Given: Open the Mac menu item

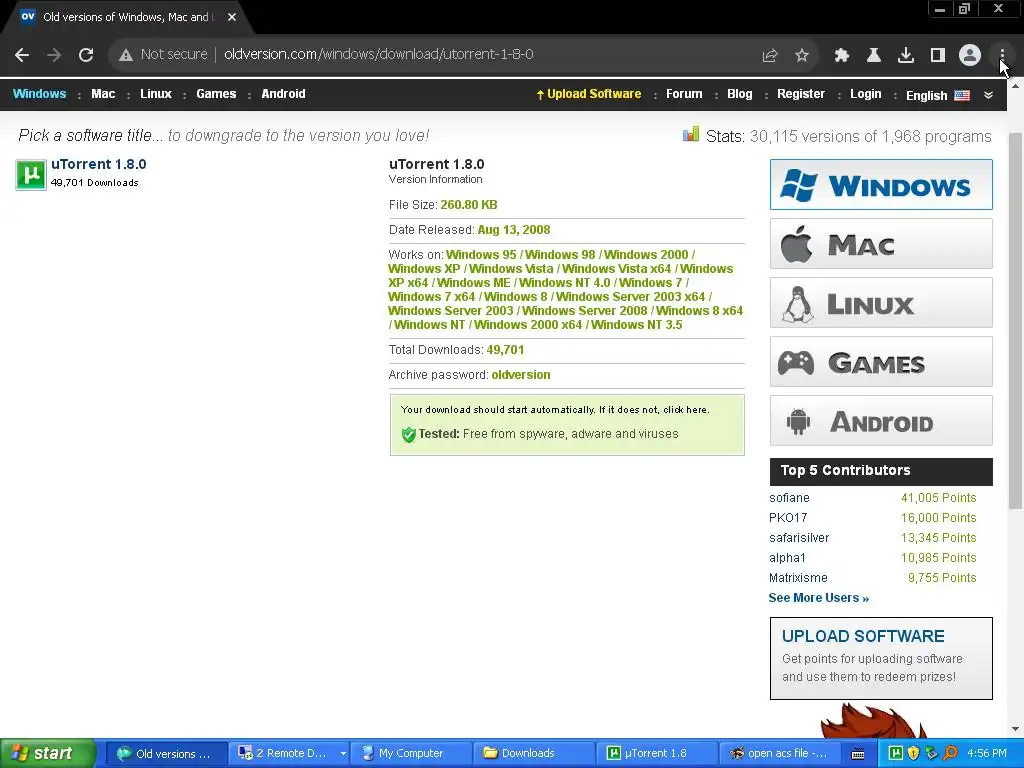Looking at the screenshot, I should (103, 93).
